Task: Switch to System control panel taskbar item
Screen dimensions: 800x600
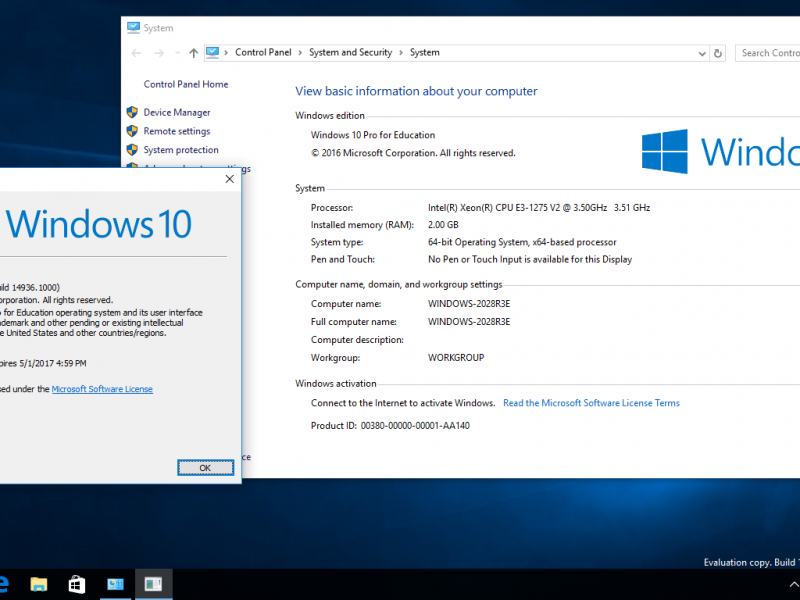Action: pos(115,584)
